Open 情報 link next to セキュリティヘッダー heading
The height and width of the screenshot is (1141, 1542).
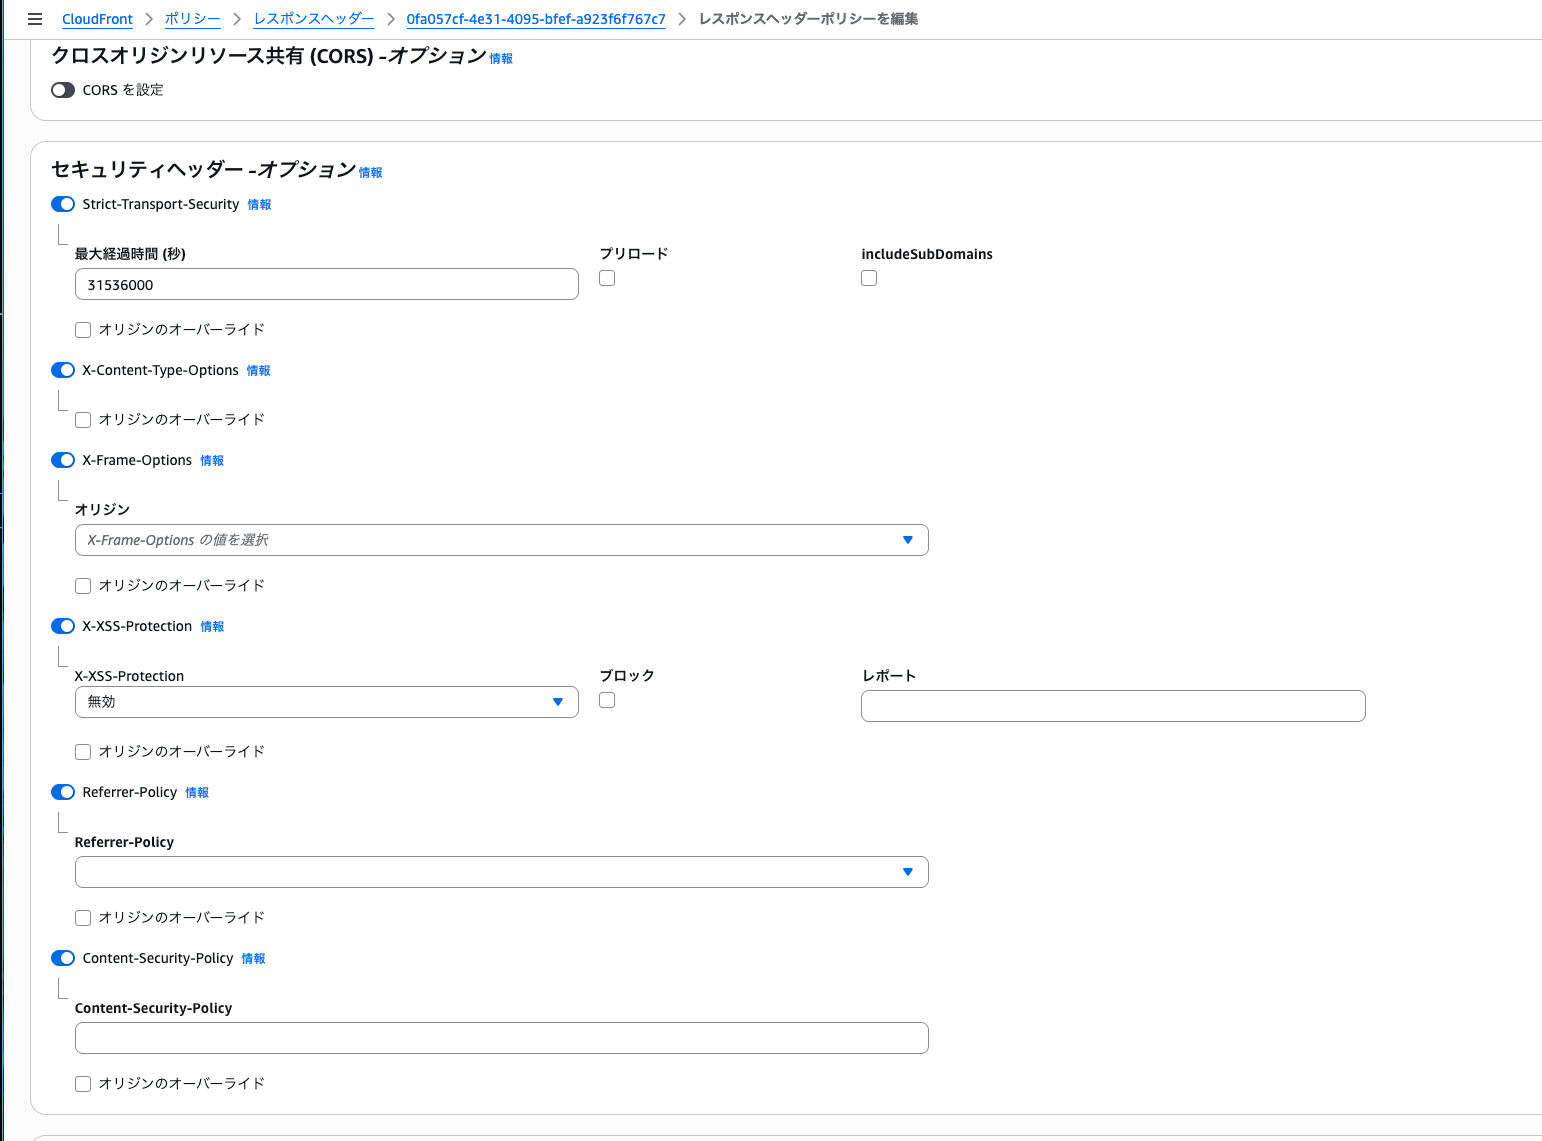coord(370,173)
